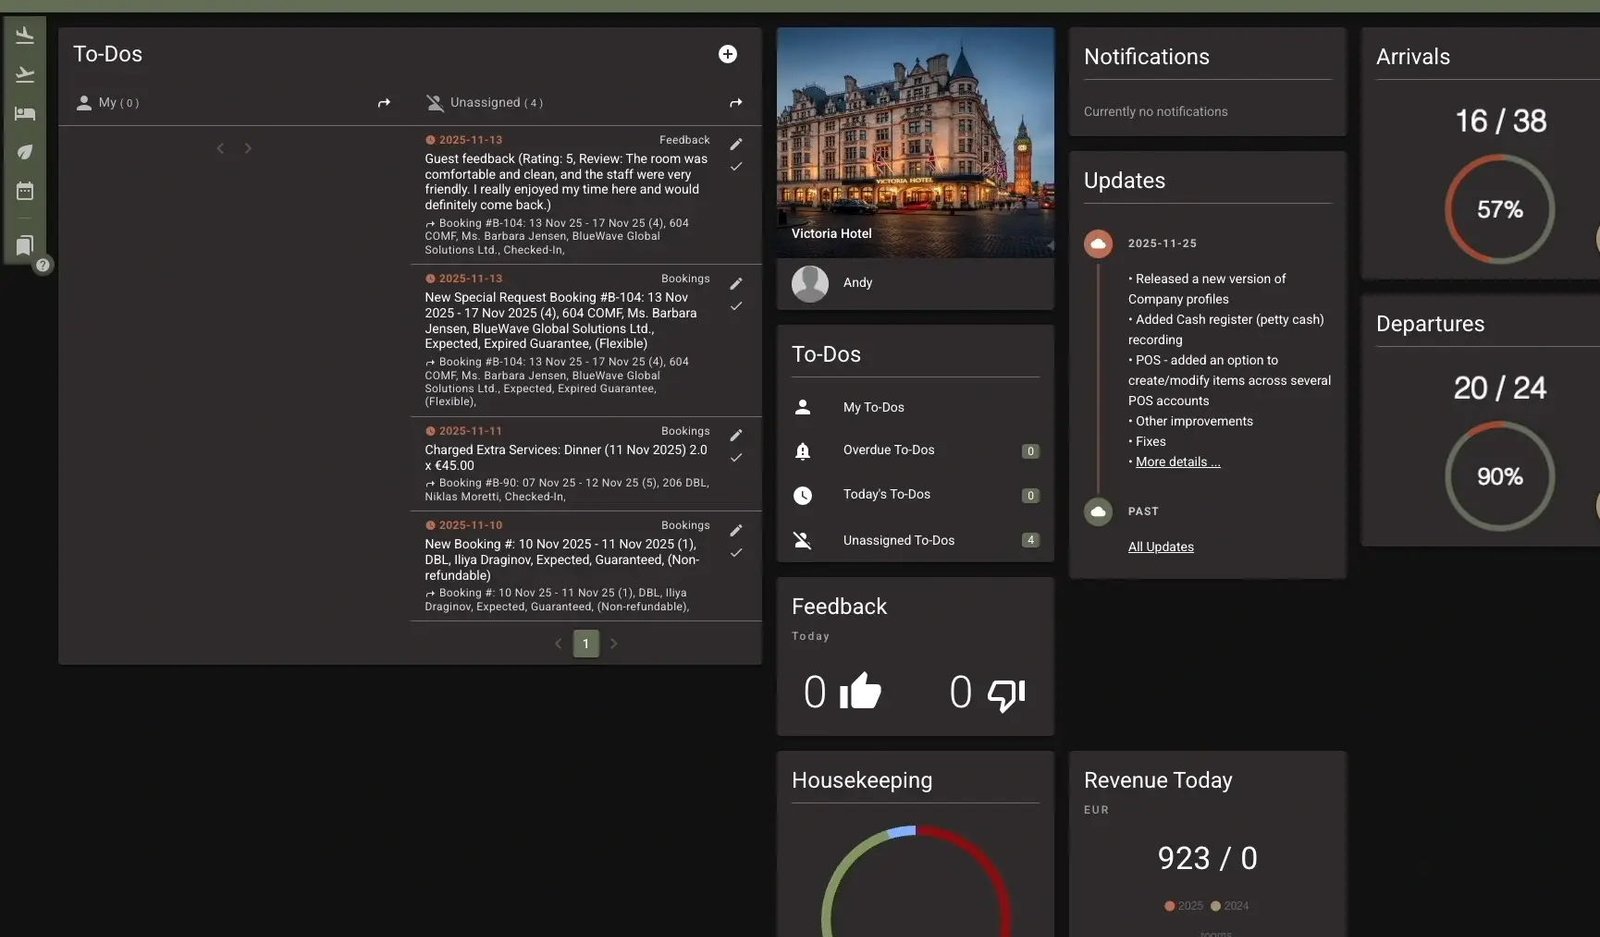1600x937 pixels.
Task: Open the bed rooms sidebar icon
Action: pos(25,113)
